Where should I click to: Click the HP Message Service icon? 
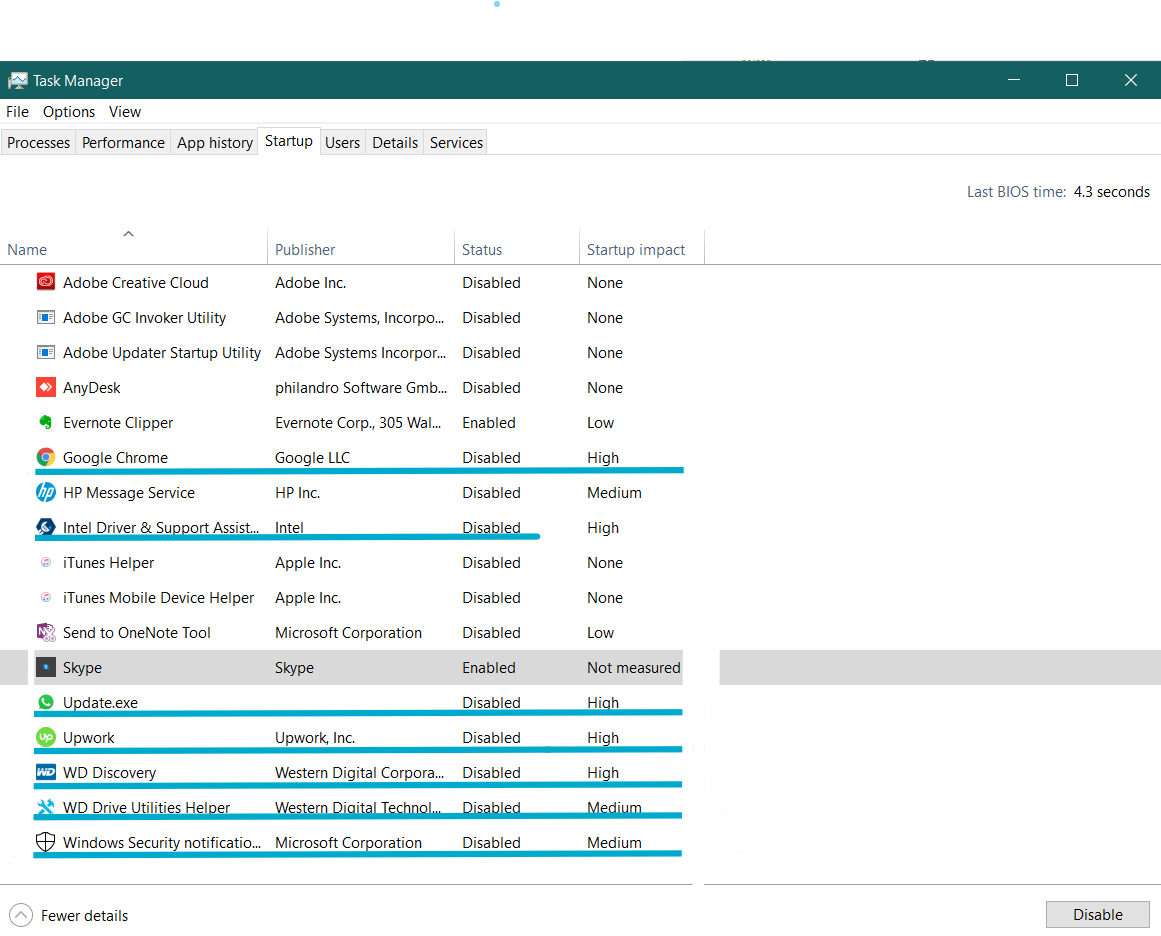point(45,492)
